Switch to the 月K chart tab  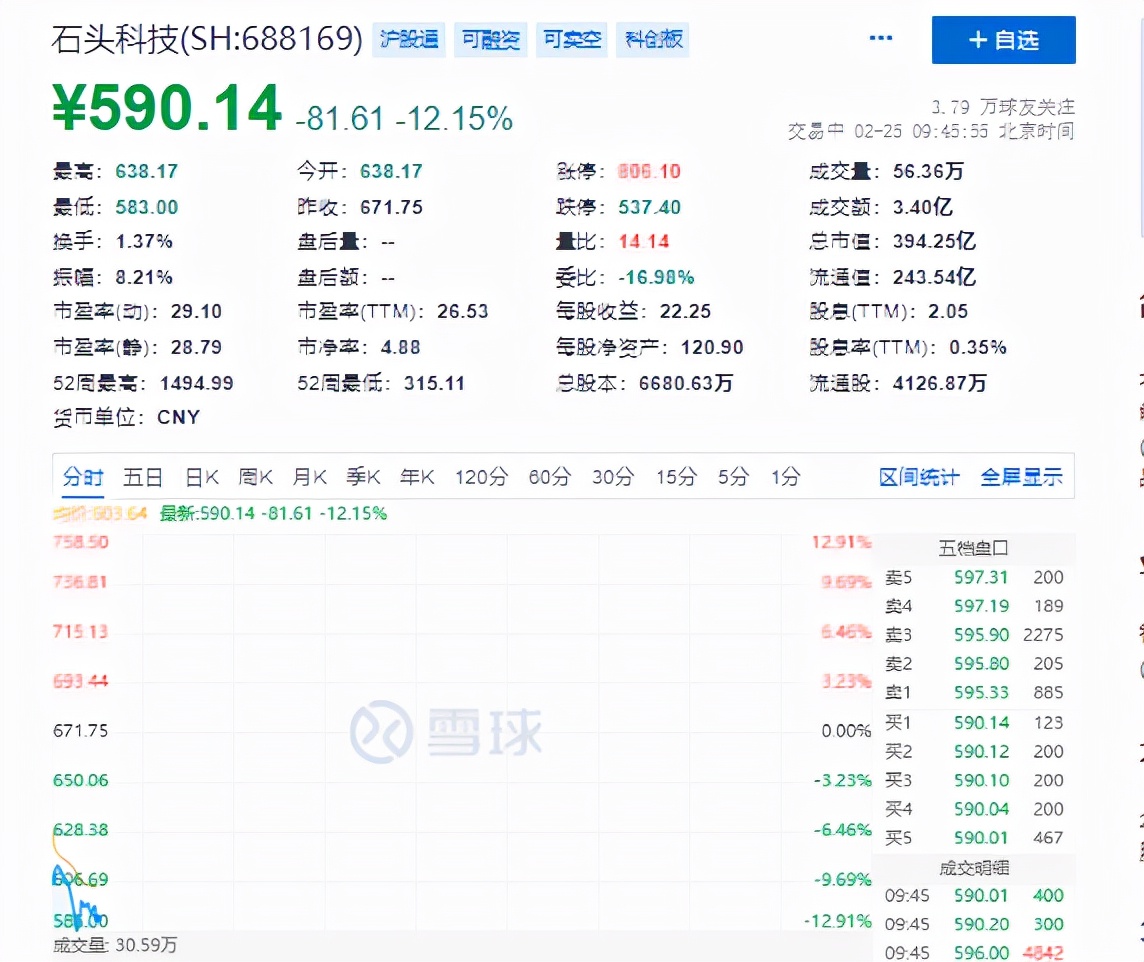(309, 477)
